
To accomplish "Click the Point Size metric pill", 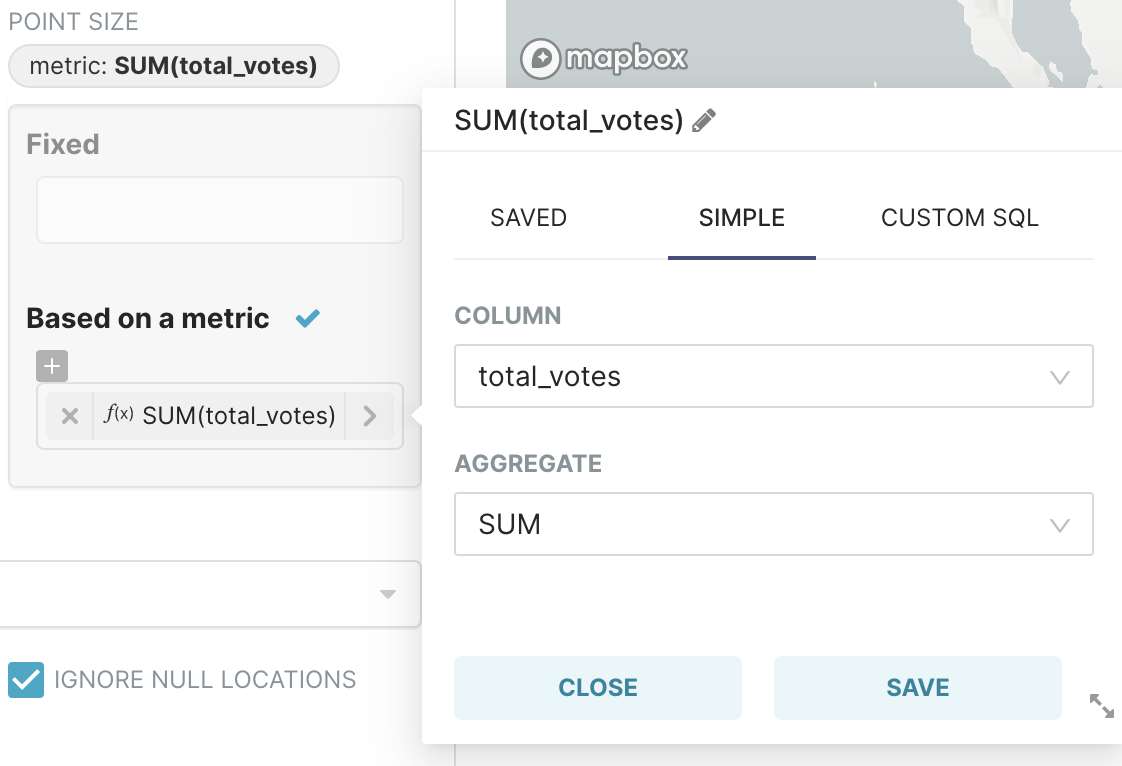I will pos(173,67).
